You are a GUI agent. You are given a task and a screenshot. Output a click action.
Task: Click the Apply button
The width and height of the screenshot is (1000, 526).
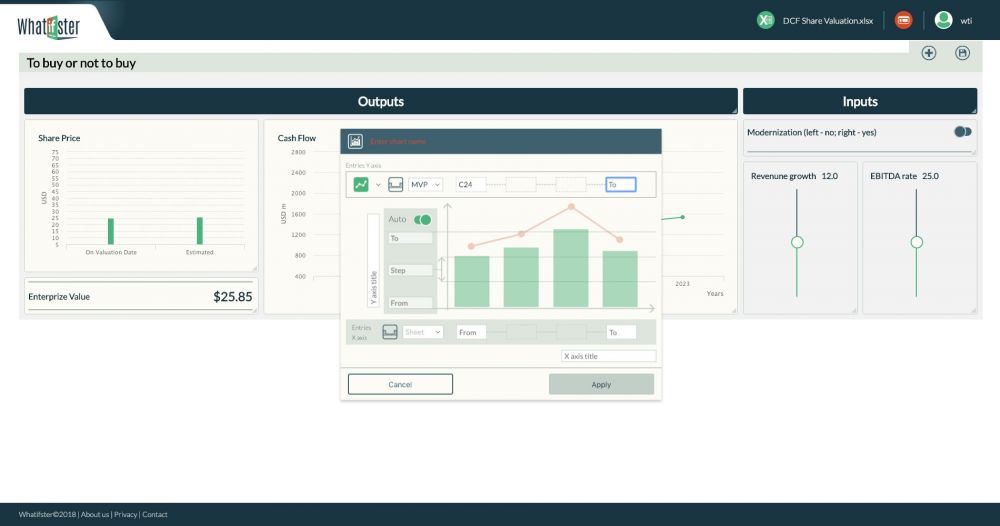click(x=601, y=384)
